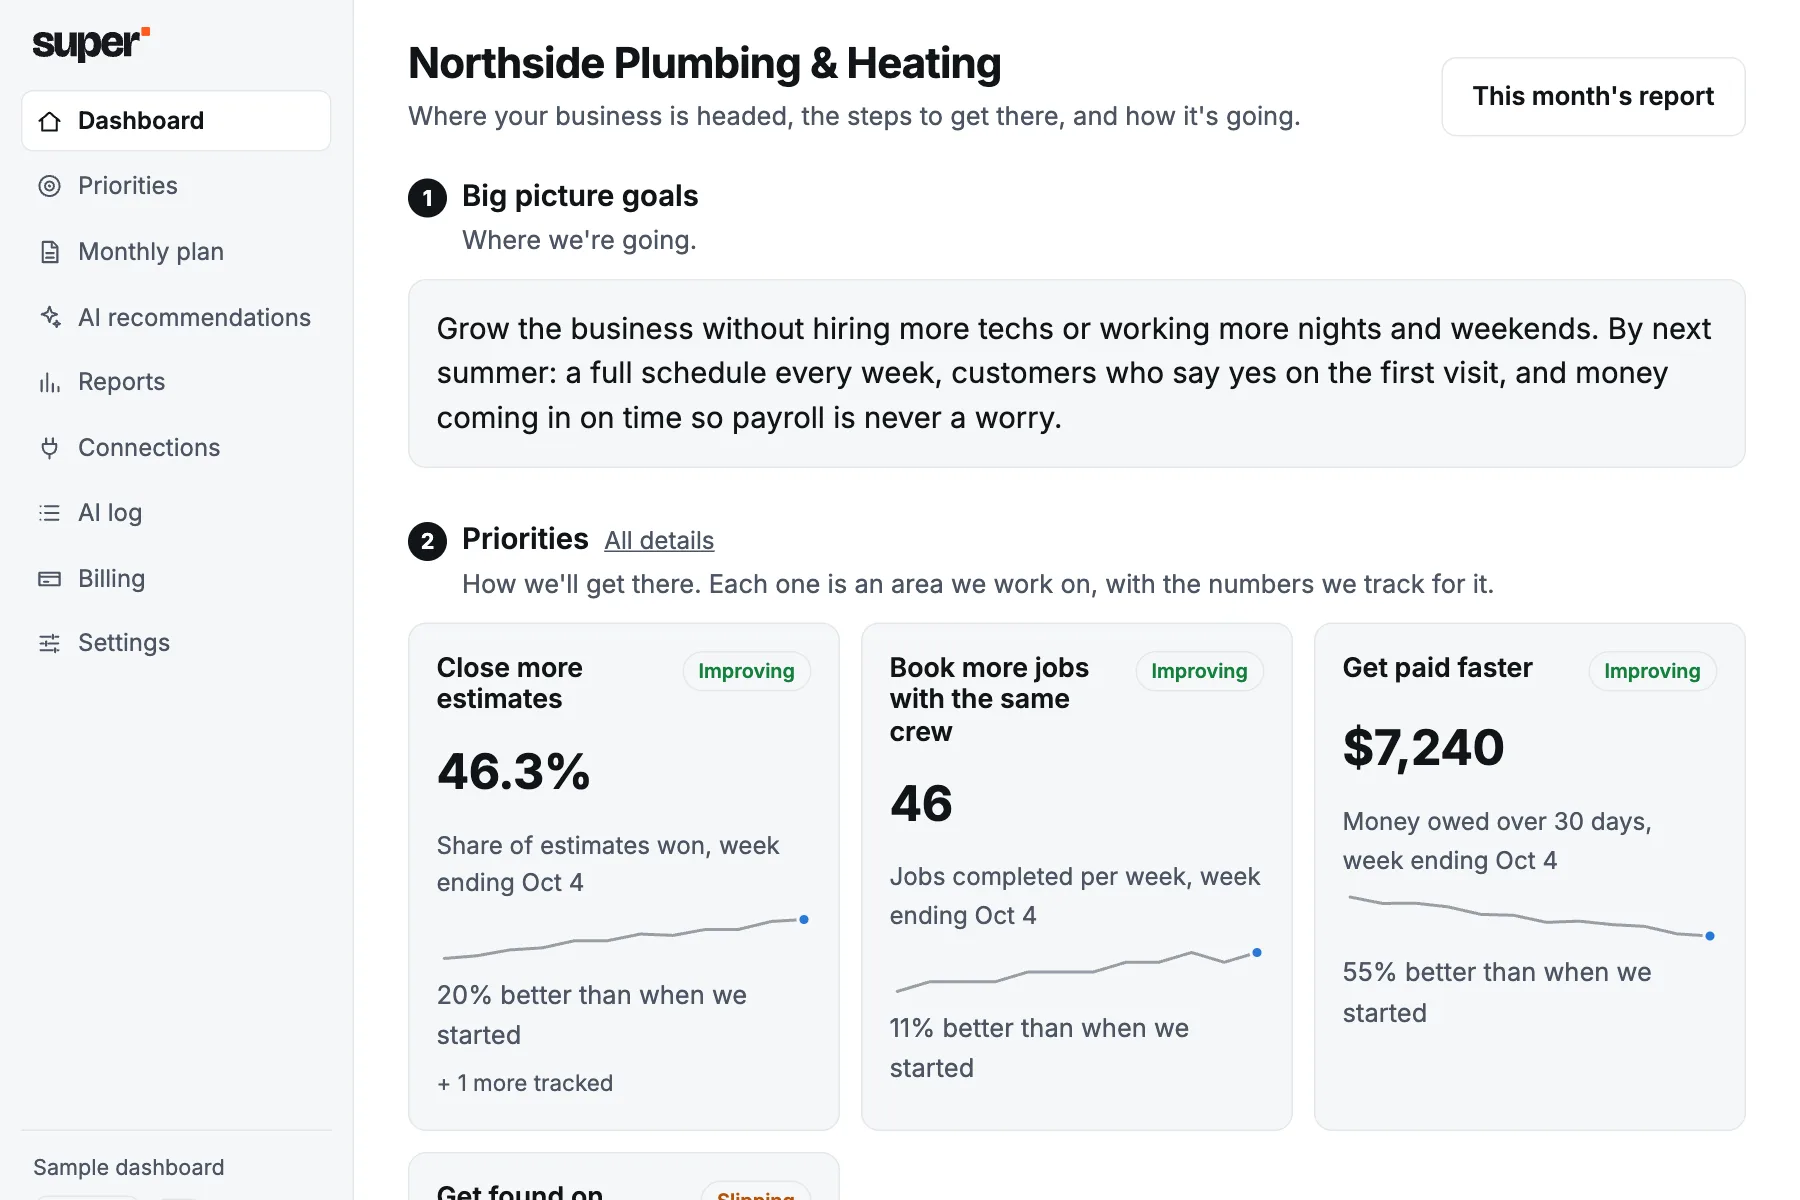Click the Monthly plan document icon
Image resolution: width=1800 pixels, height=1200 pixels.
tap(50, 252)
